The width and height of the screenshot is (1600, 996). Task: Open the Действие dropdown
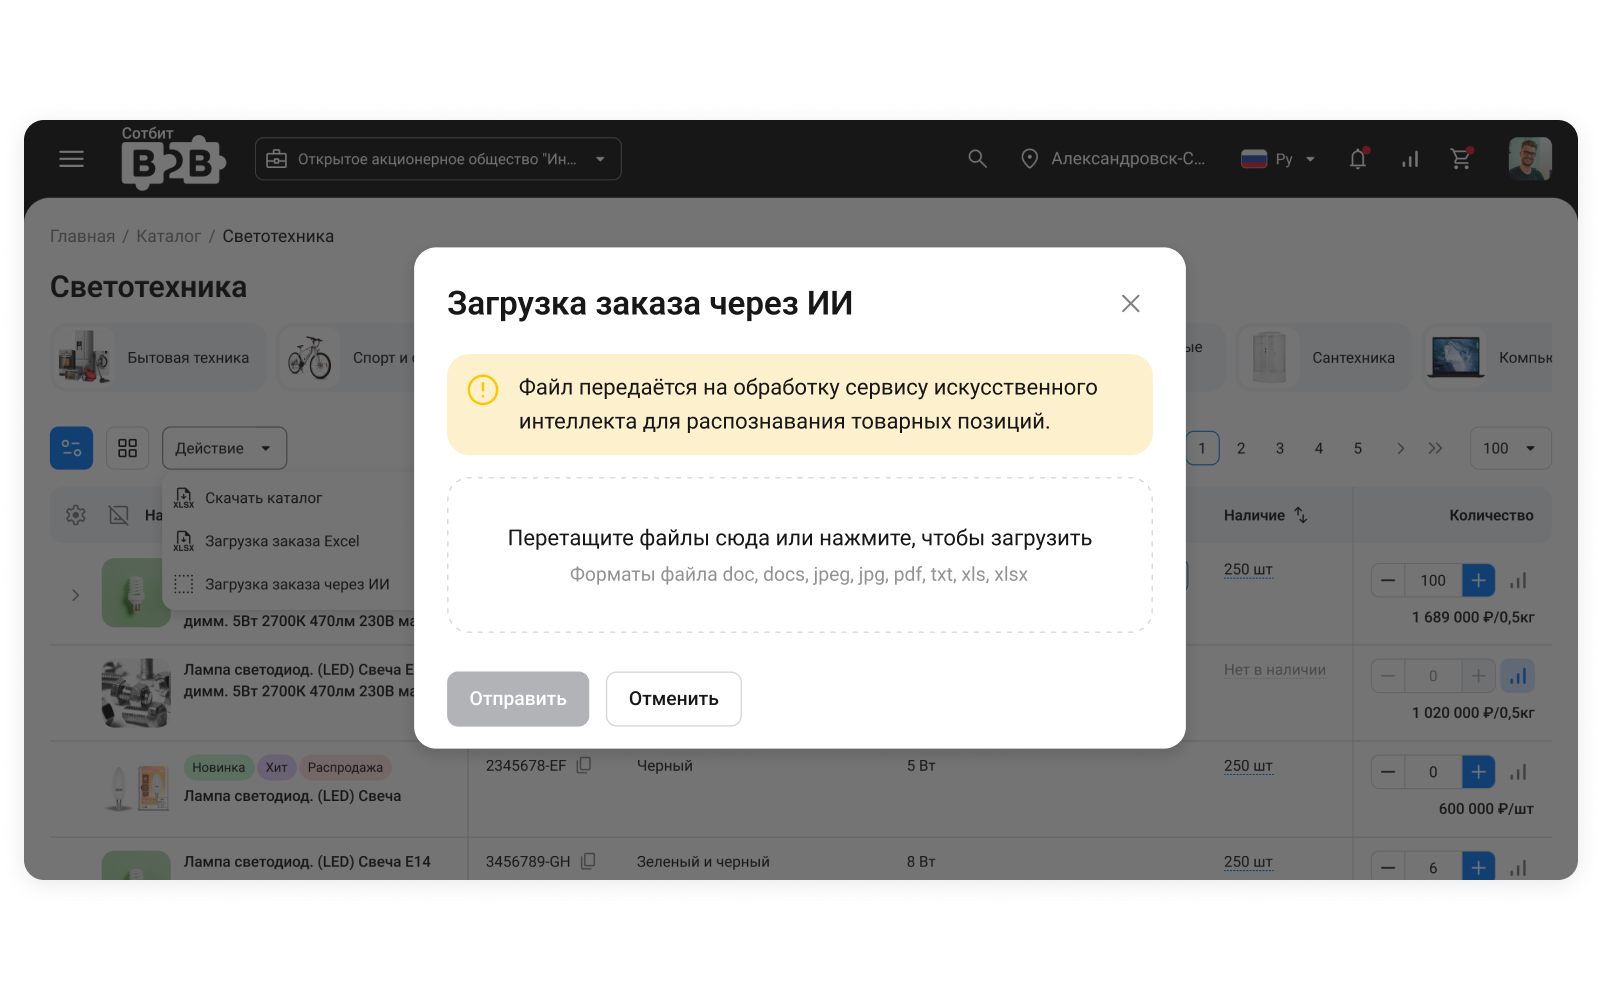pos(224,448)
